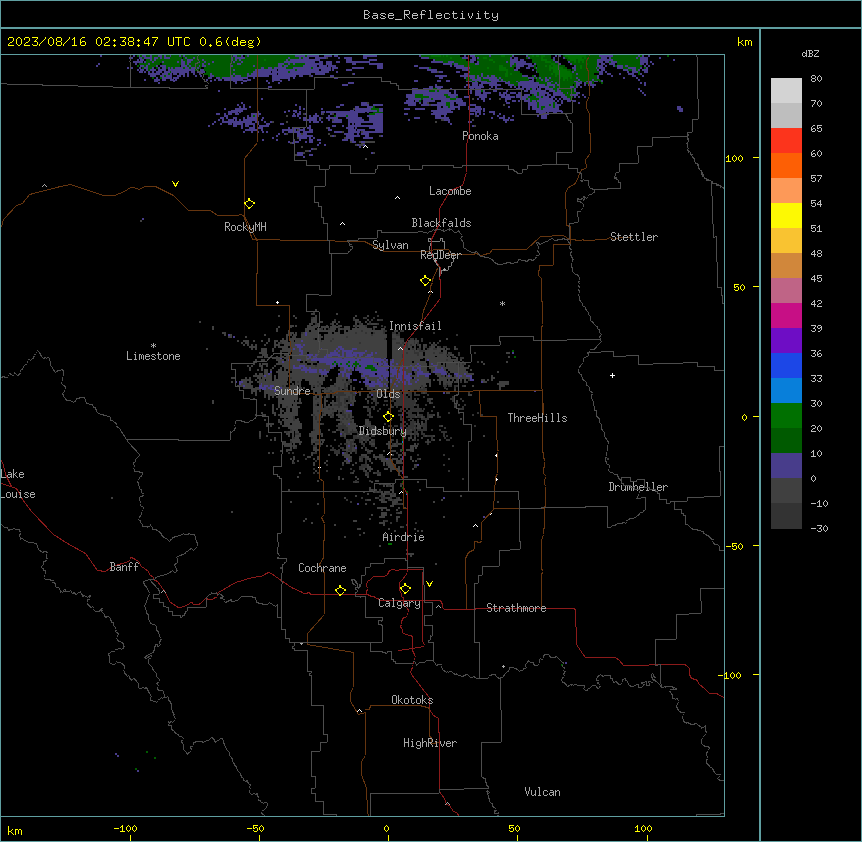
Task: Click the HighRiver town label
Action: [x=430, y=743]
